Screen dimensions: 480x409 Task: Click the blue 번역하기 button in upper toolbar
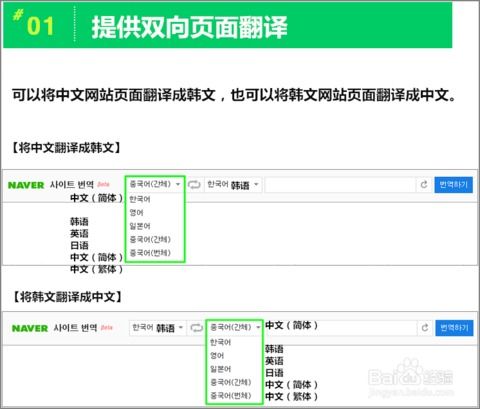click(453, 185)
